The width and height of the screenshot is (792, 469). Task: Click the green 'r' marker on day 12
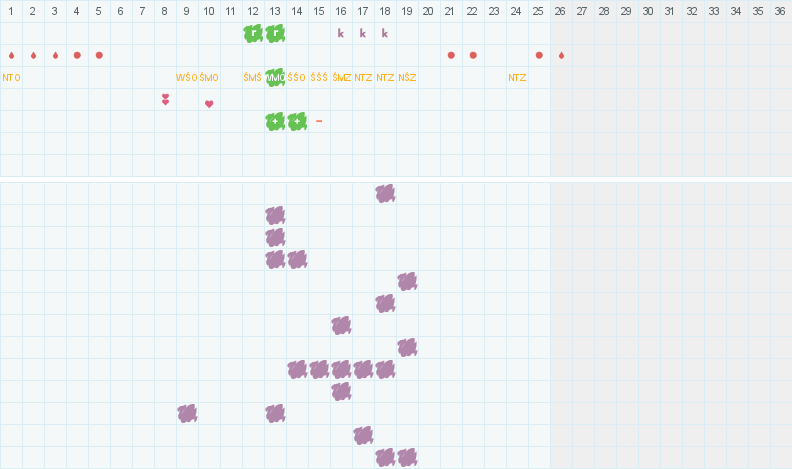(x=253, y=33)
